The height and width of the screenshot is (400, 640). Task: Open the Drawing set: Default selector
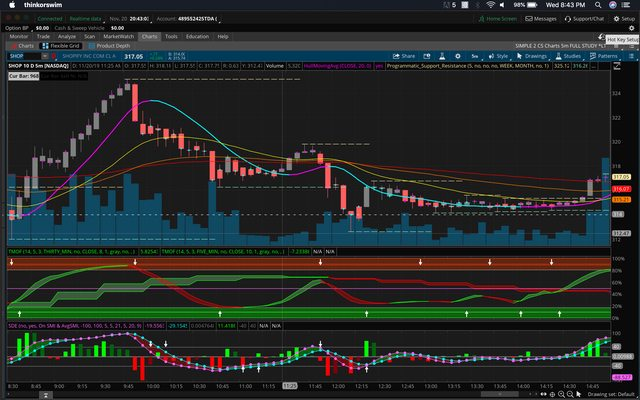click(x=611, y=394)
